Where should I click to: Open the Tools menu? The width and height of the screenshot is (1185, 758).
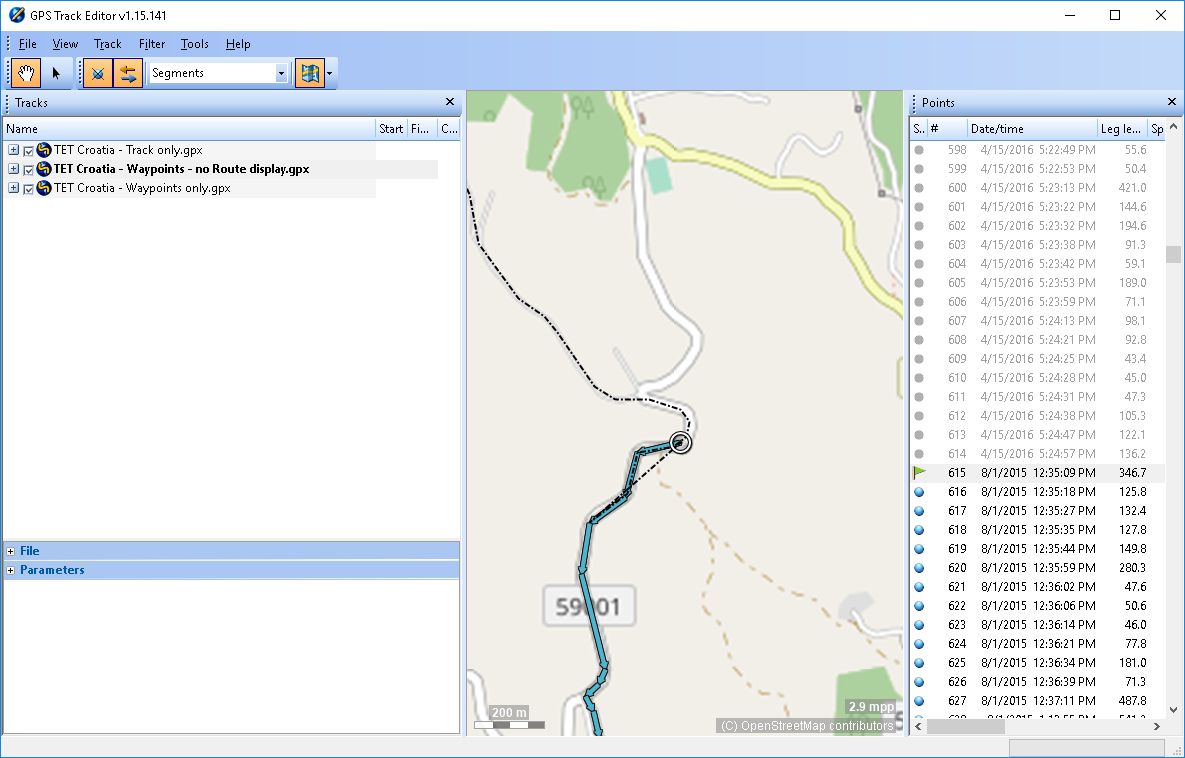194,44
